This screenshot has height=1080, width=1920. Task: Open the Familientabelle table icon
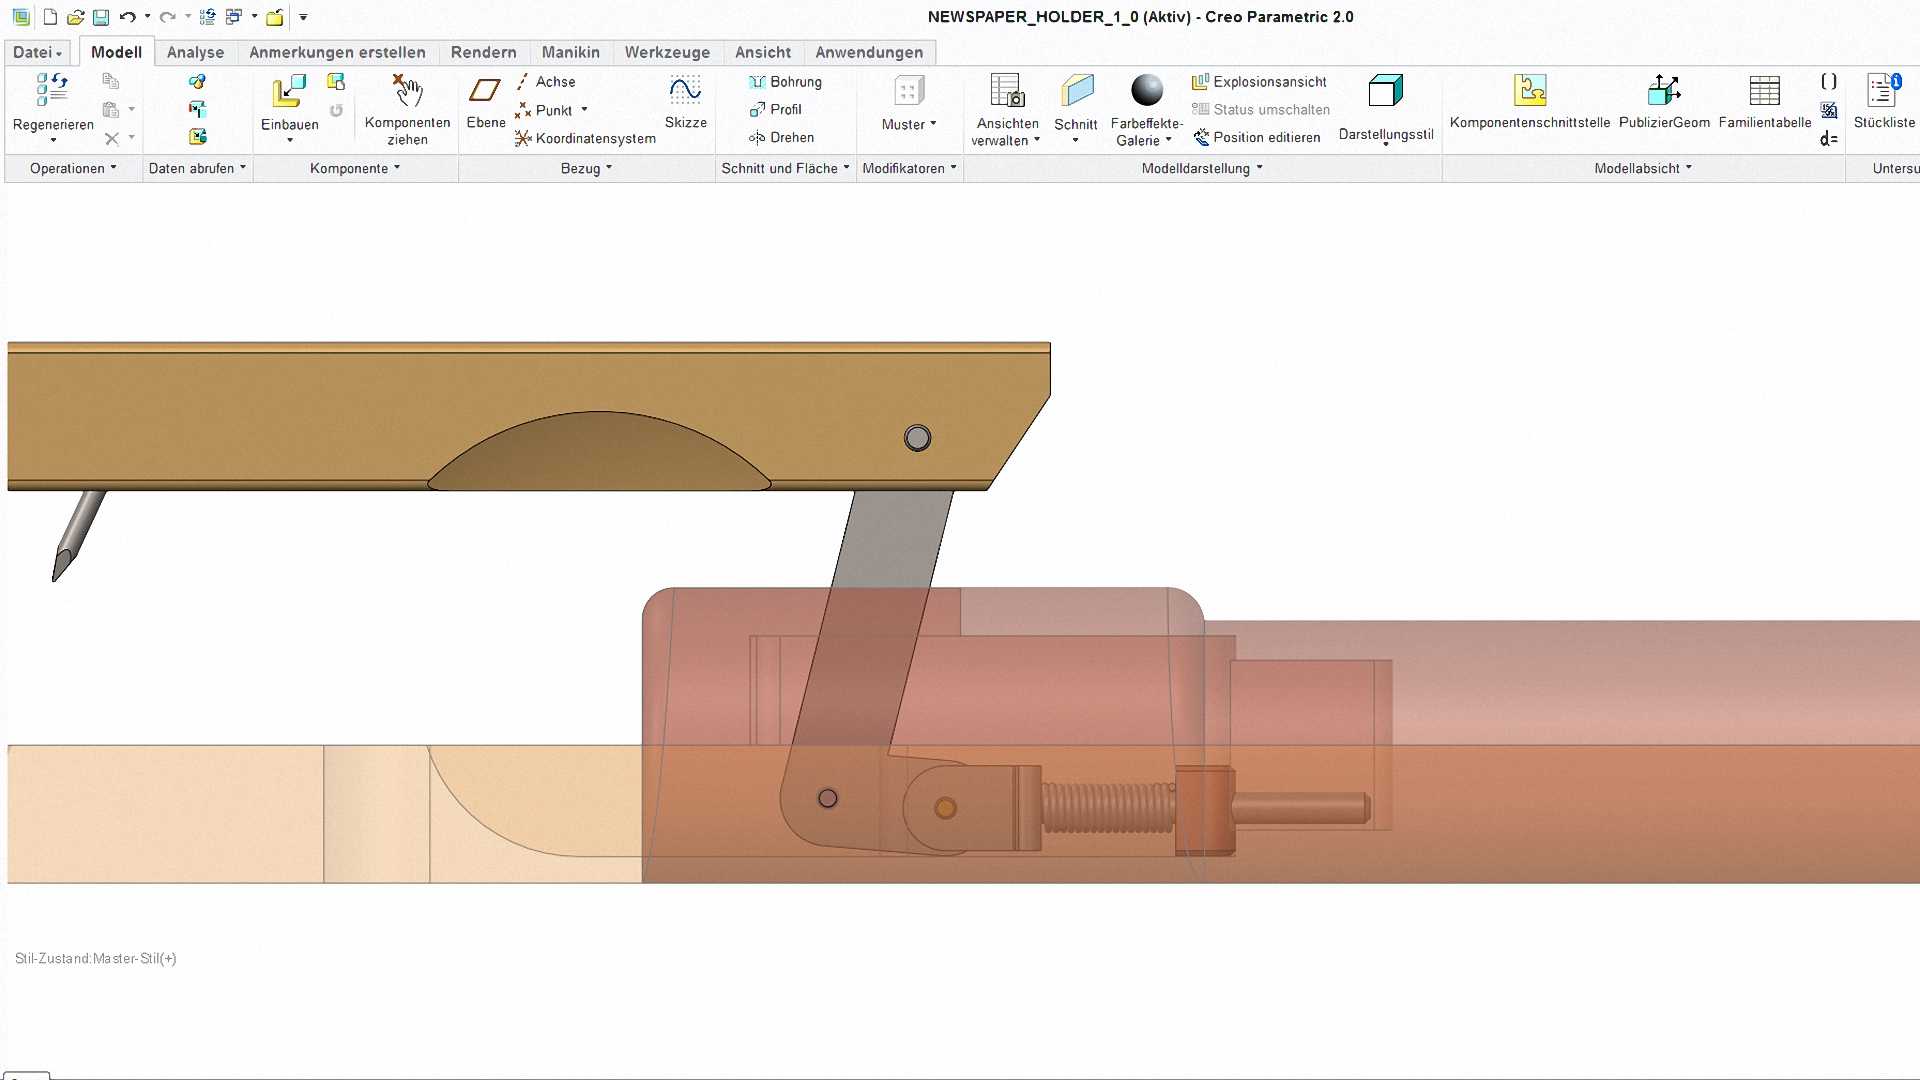click(x=1764, y=90)
